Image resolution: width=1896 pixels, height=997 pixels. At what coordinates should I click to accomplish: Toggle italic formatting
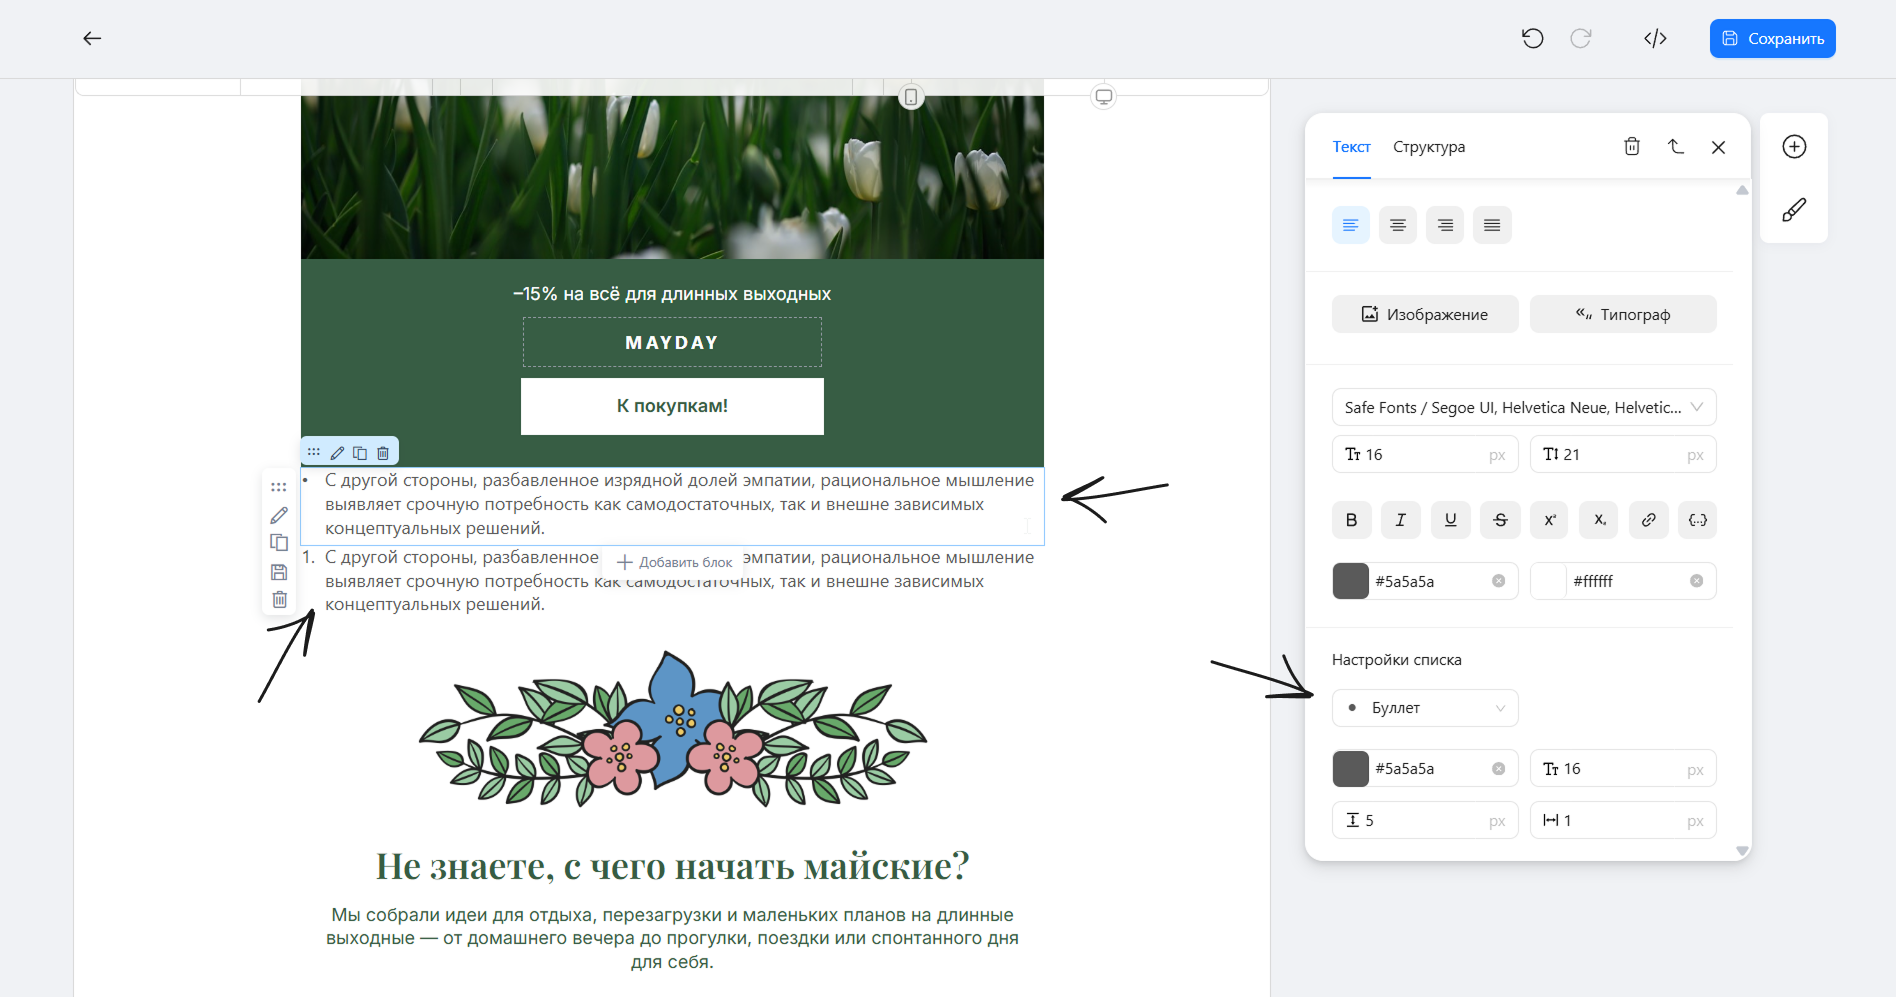point(1401,520)
